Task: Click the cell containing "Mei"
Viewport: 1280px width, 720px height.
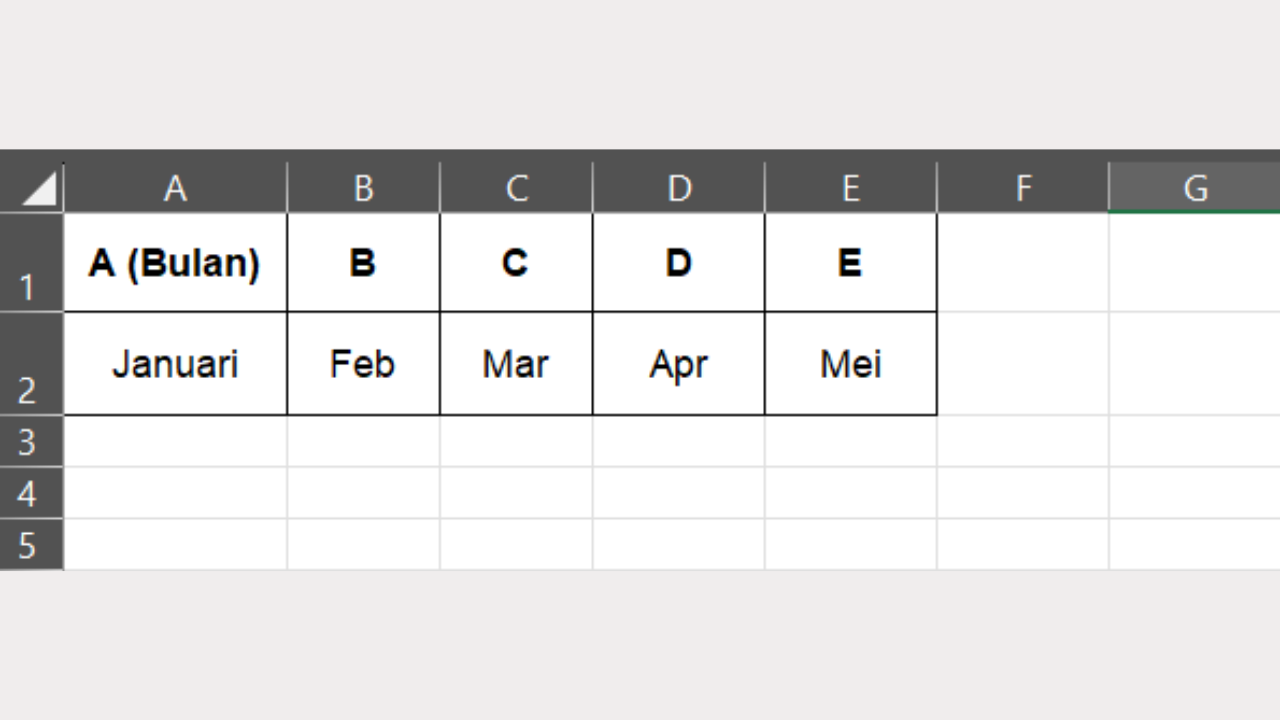Action: tap(851, 364)
